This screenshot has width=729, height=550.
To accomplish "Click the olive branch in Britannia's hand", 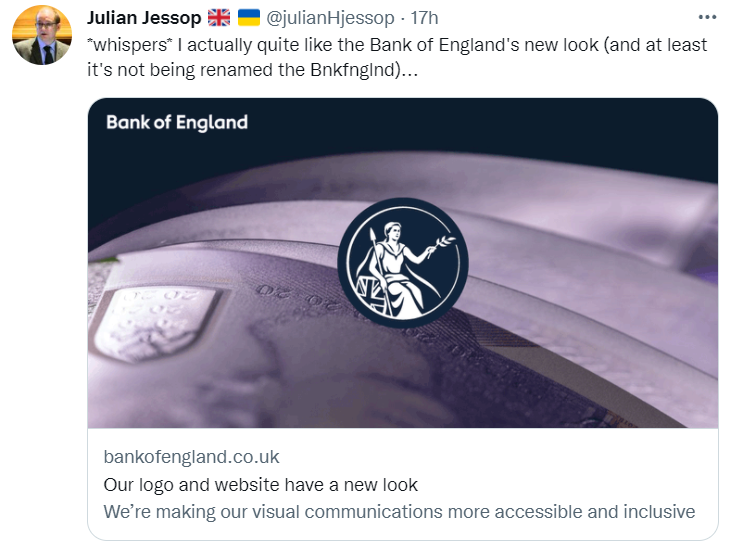I will 438,243.
